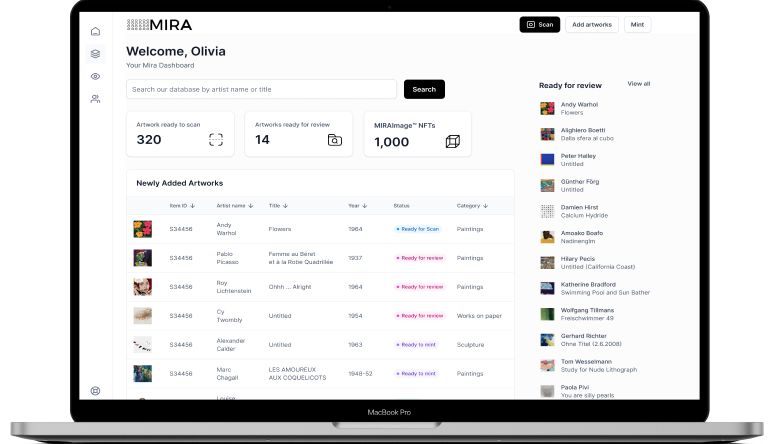Image resolution: width=769 pixels, height=444 pixels.
Task: Click the cube icon beside 1,000 NFTs
Action: coord(453,141)
